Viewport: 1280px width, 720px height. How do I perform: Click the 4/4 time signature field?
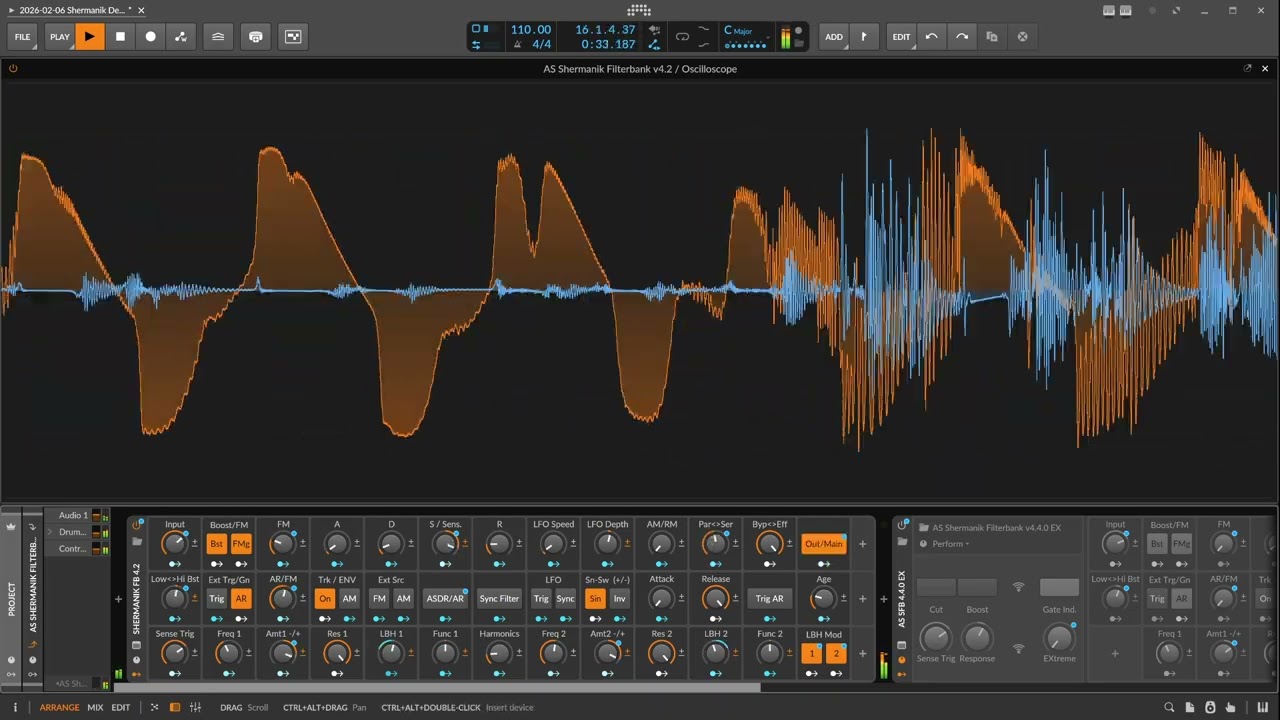click(541, 45)
